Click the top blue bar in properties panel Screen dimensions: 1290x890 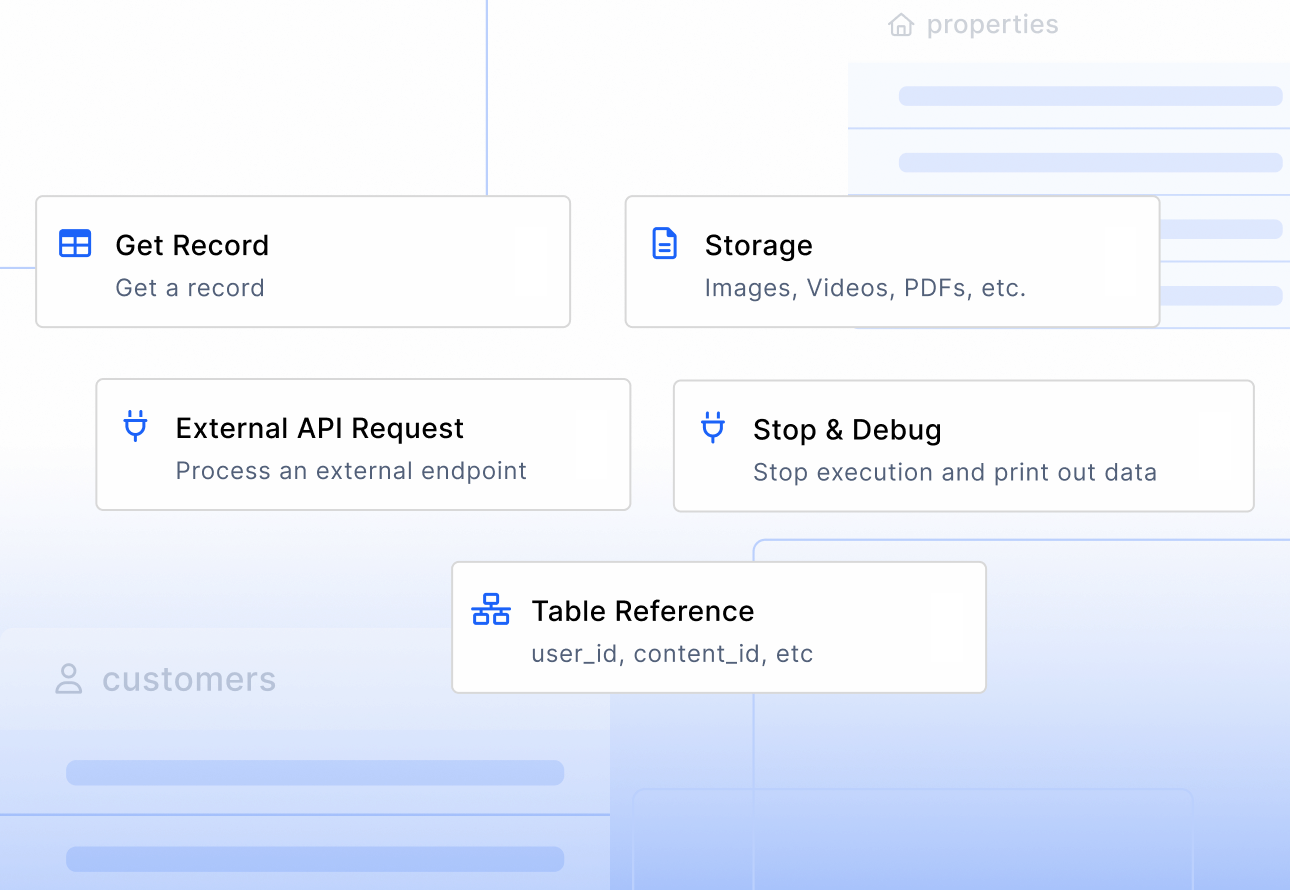tap(1090, 95)
